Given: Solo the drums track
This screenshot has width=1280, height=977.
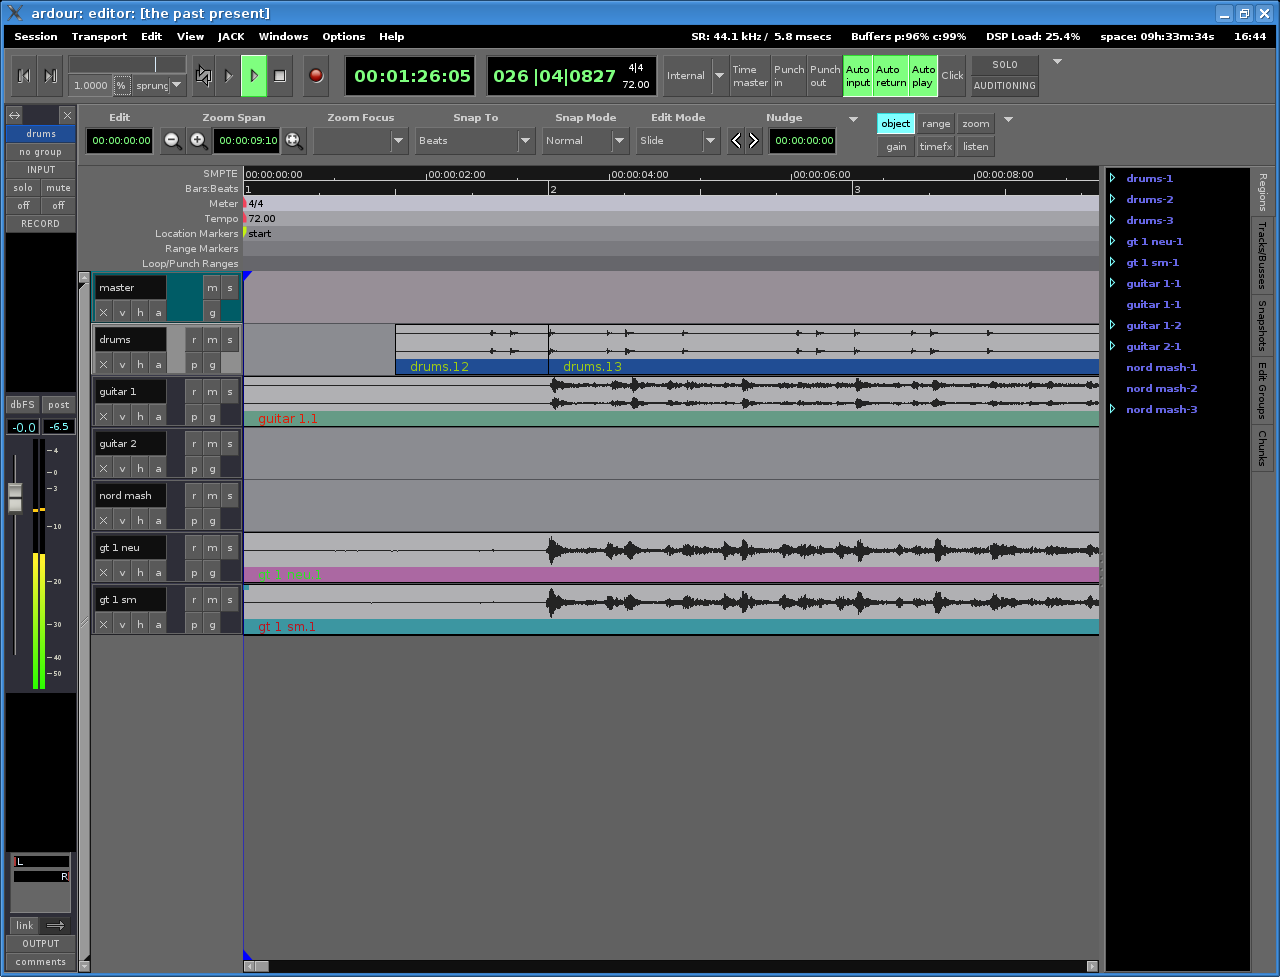Looking at the screenshot, I should [x=230, y=340].
